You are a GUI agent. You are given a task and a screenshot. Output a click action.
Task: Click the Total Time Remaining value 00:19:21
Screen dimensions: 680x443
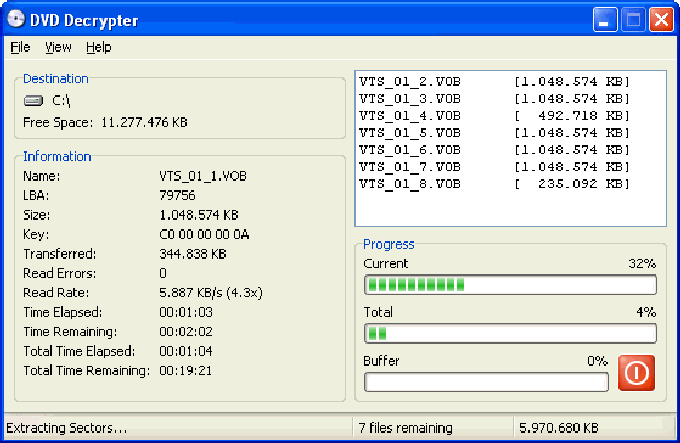[186, 371]
